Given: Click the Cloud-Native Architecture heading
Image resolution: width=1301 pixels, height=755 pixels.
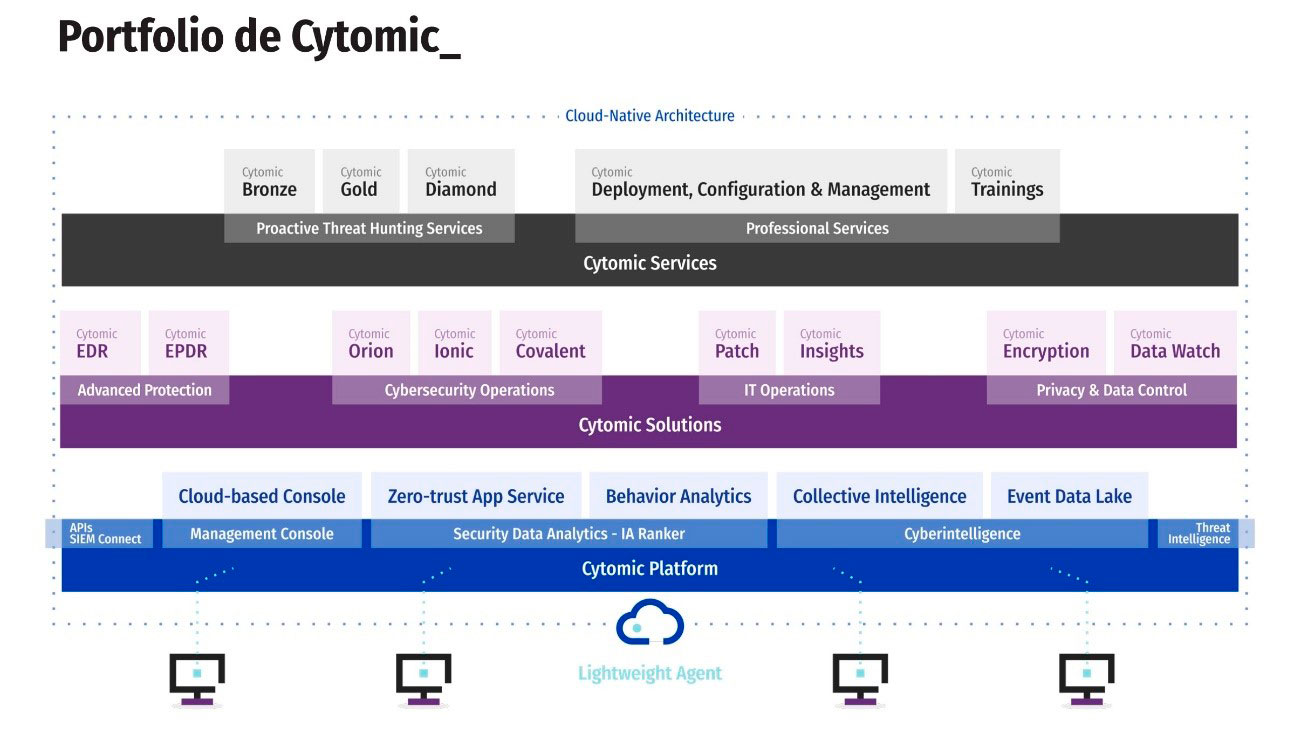Looking at the screenshot, I should pos(650,116).
